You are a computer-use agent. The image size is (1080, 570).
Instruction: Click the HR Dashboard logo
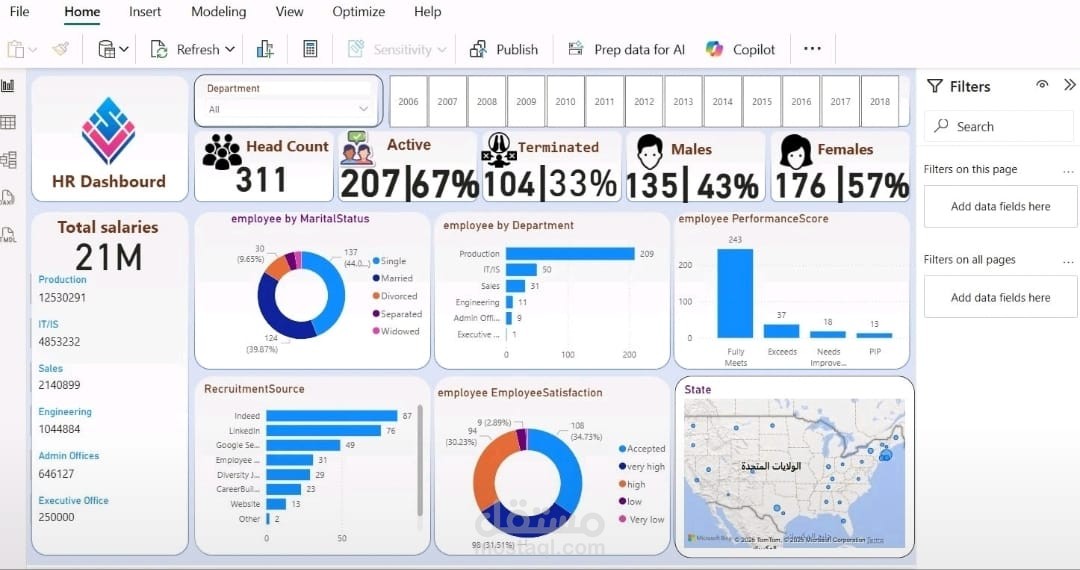(x=109, y=131)
